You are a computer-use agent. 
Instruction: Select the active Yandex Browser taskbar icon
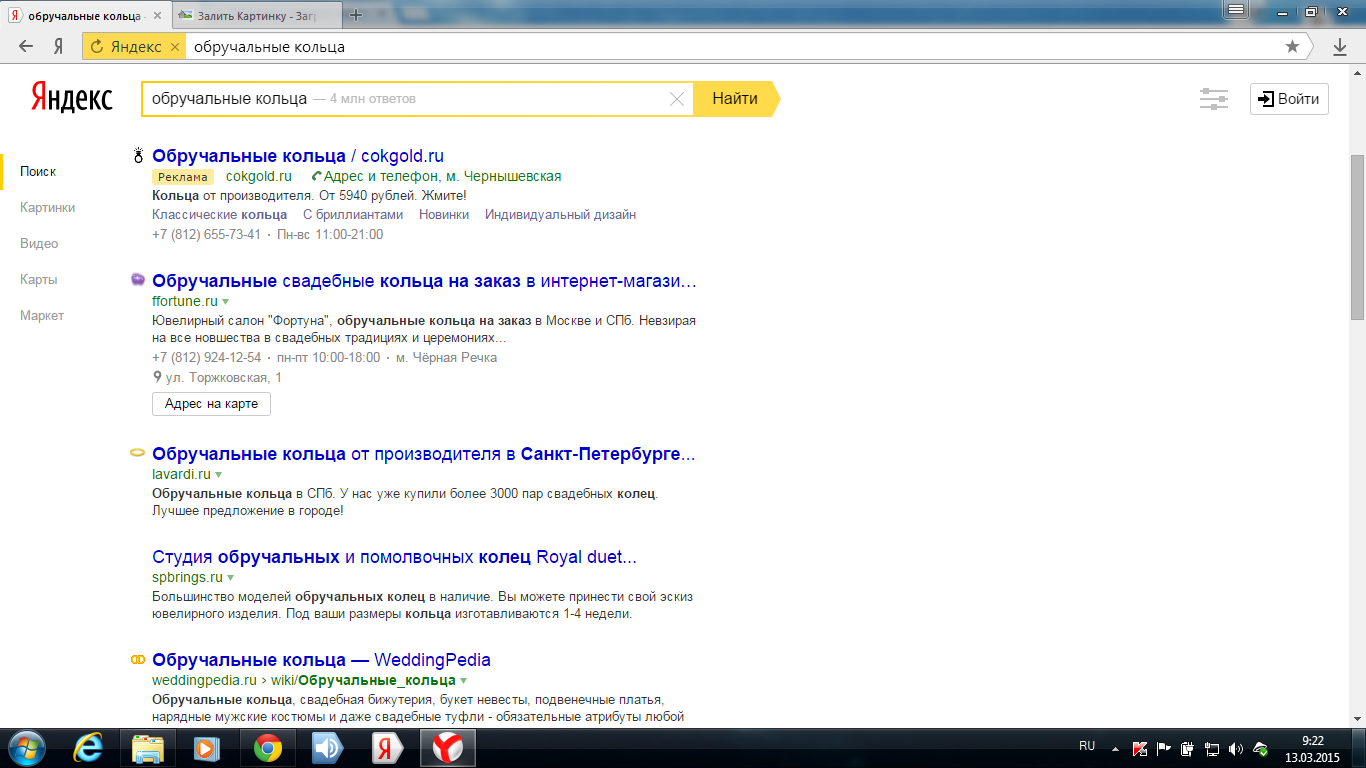pyautogui.click(x=447, y=748)
